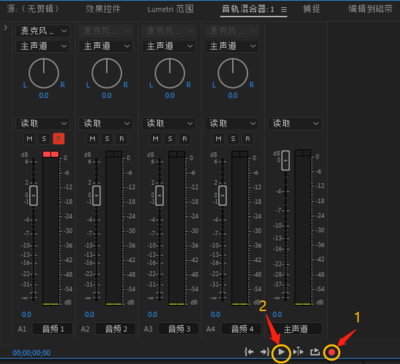Screen dimensions: 400x364
Task: Solo track Audio 4 with S button
Action: (233, 139)
